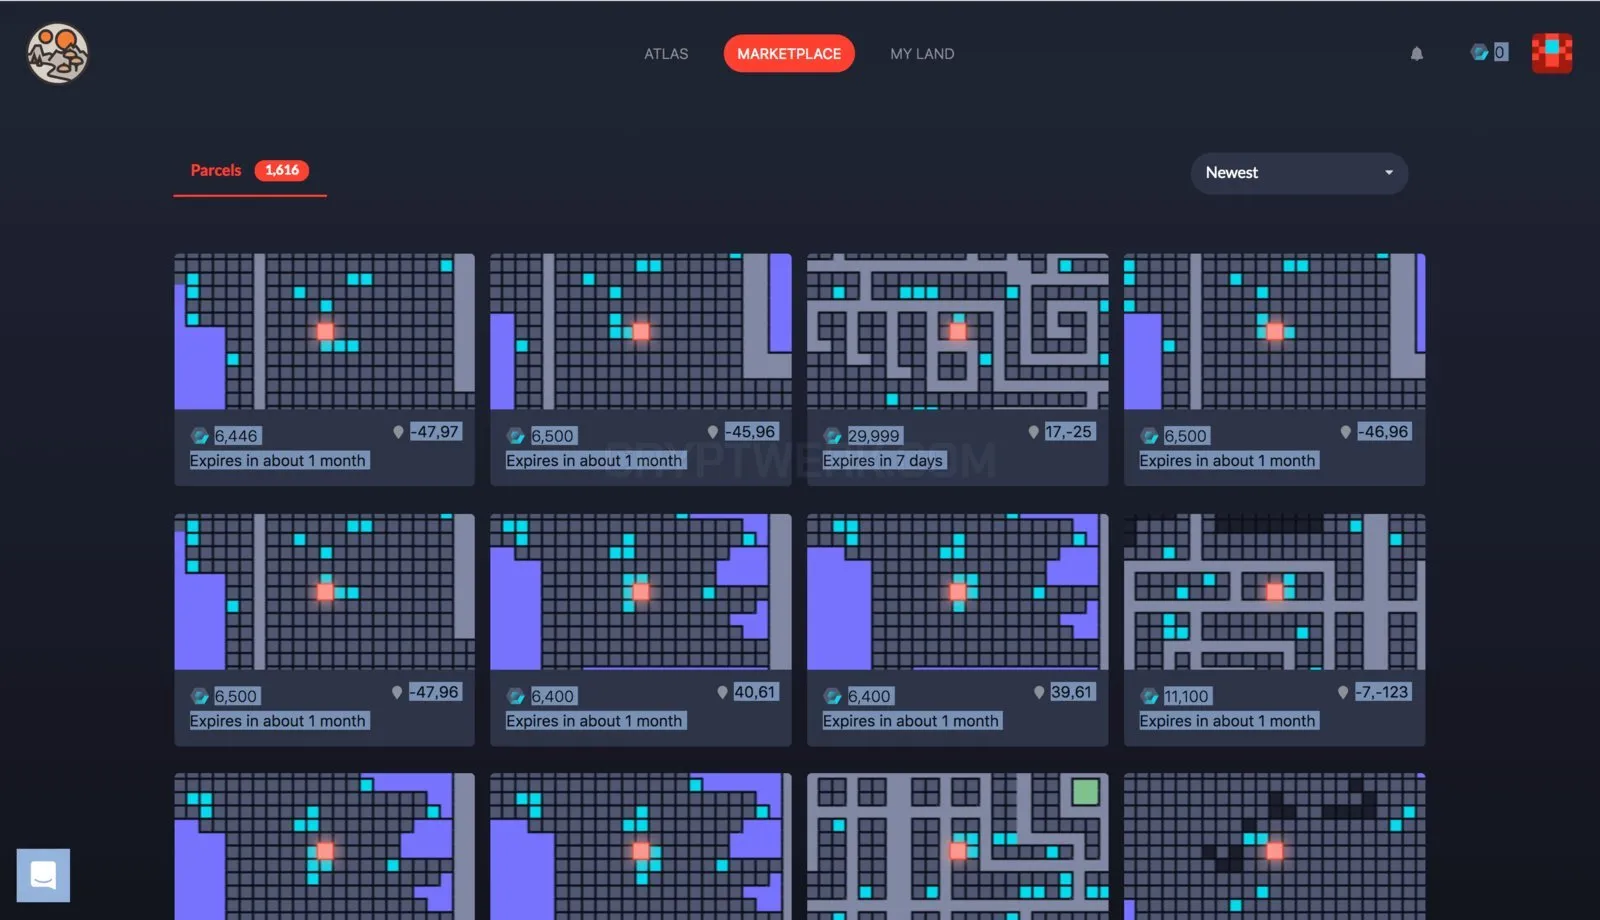Click the coordinates label -7,-123

click(x=1383, y=692)
